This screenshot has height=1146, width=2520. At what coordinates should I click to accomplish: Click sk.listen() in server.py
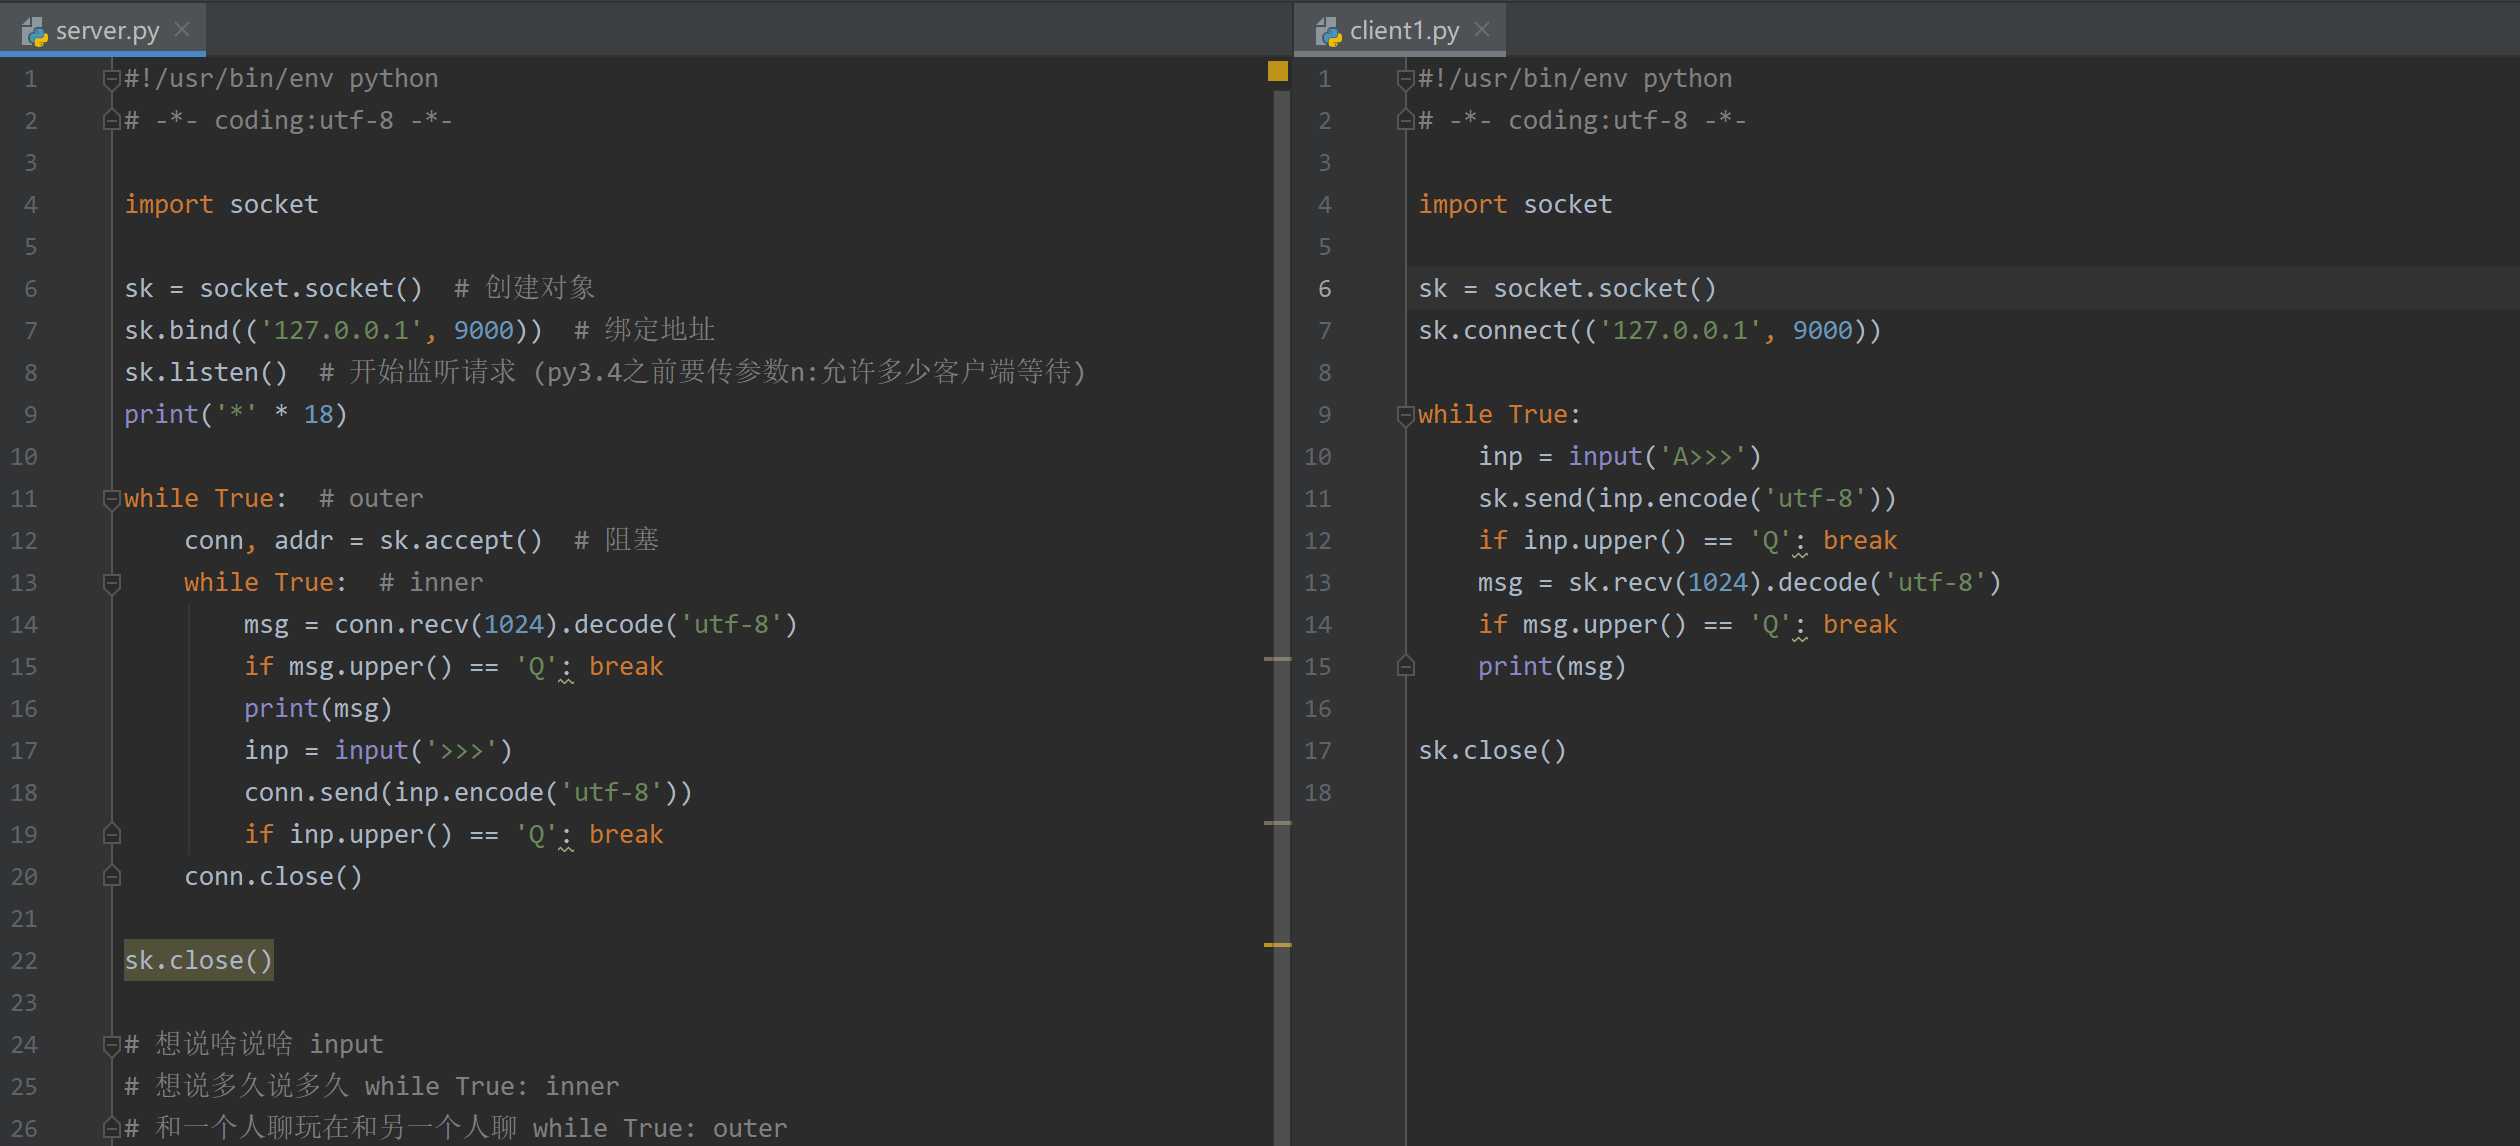[x=206, y=373]
